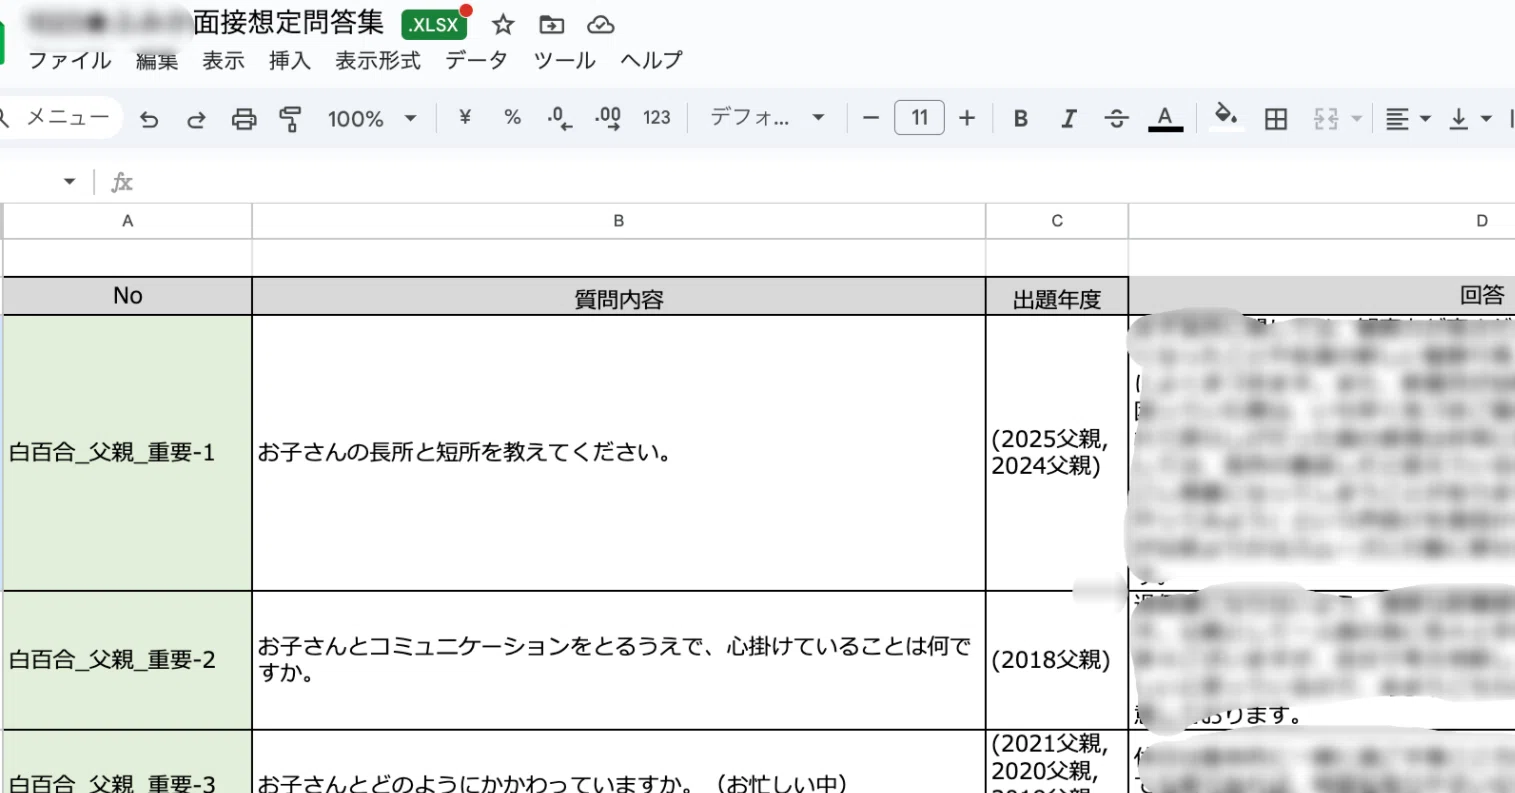
Task: Select cell 白百合_父親_重要-2
Action: pos(128,660)
